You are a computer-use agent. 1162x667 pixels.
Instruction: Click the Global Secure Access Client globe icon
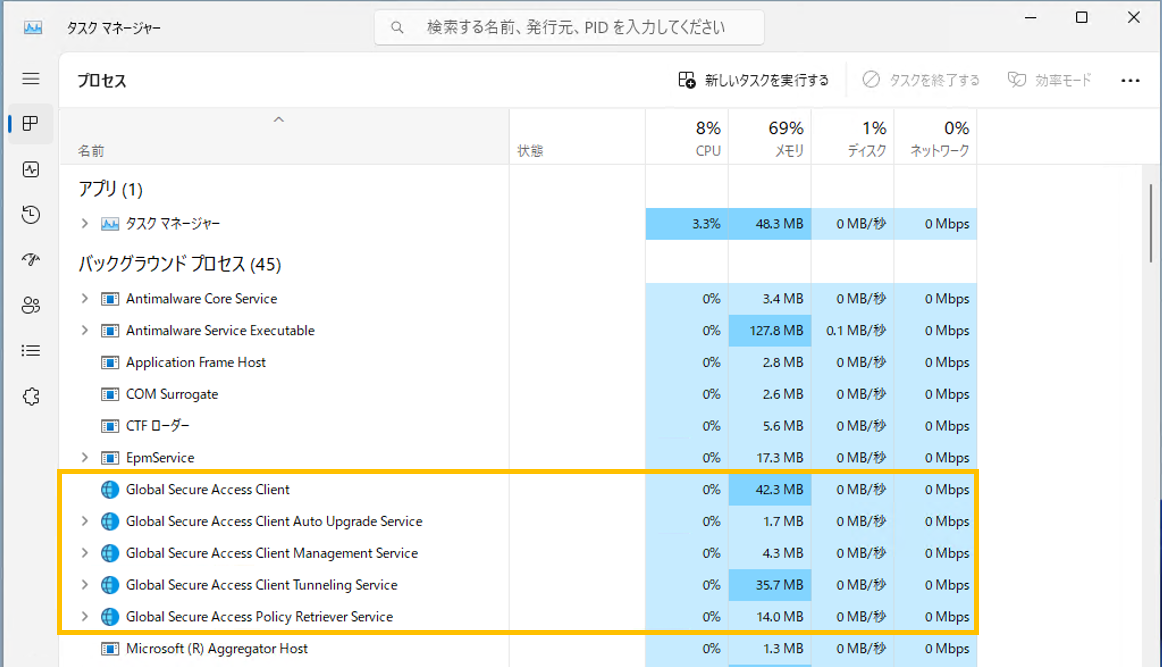[x=110, y=490]
